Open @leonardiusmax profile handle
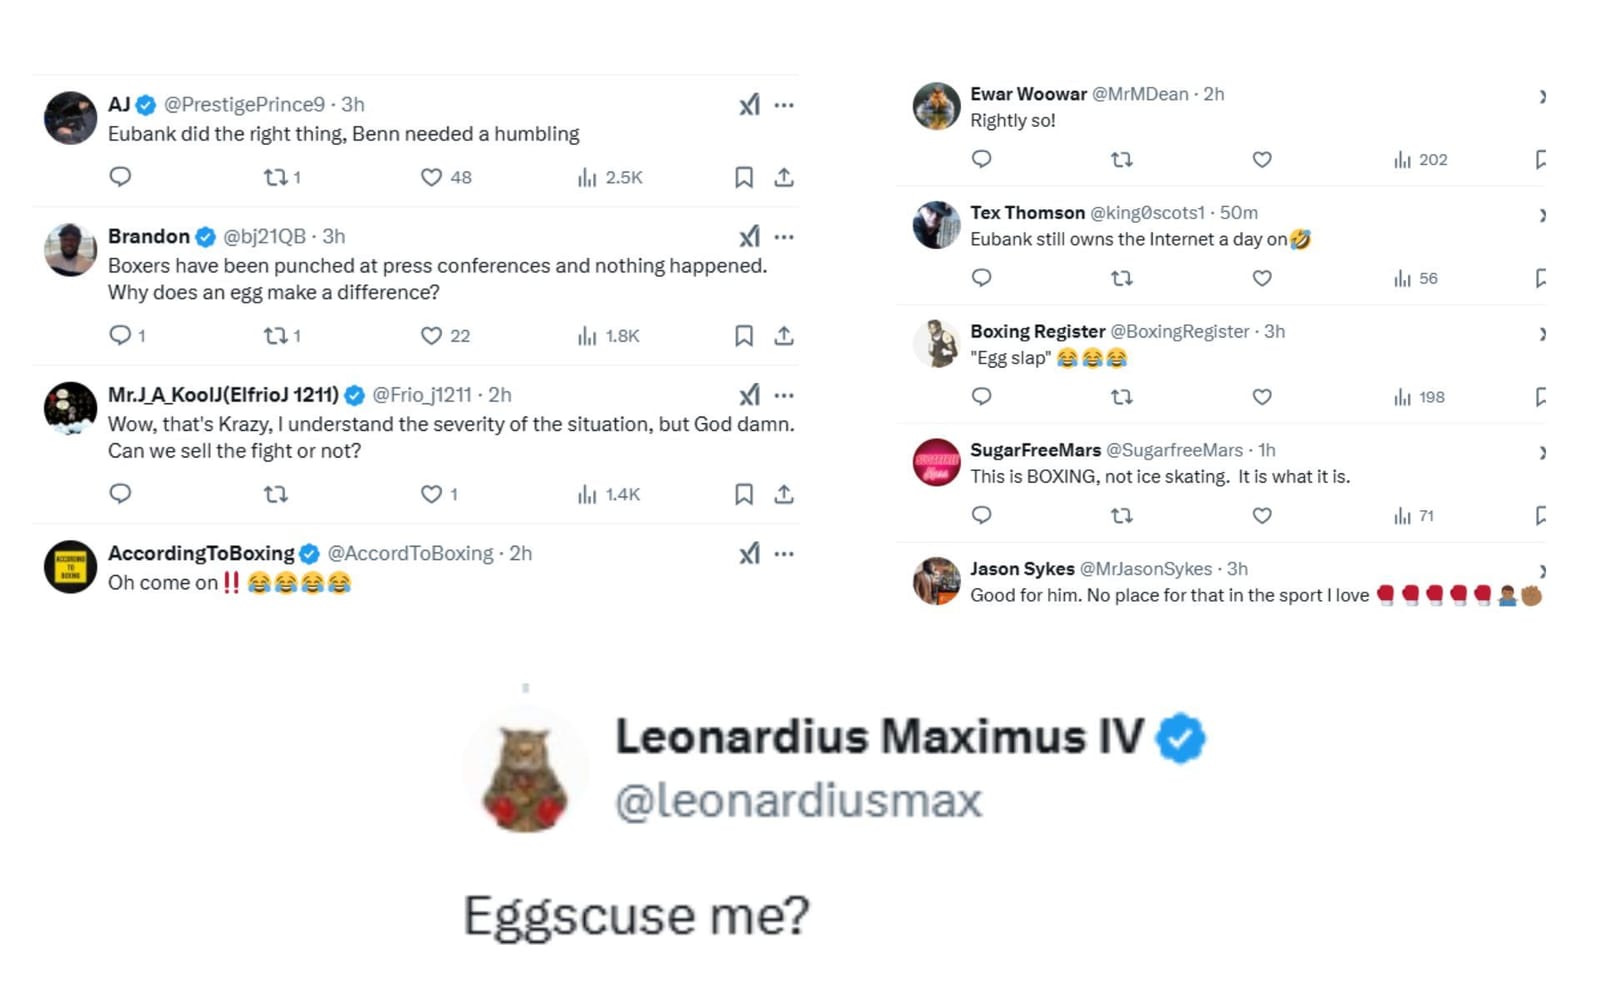1600x1000 pixels. [800, 797]
